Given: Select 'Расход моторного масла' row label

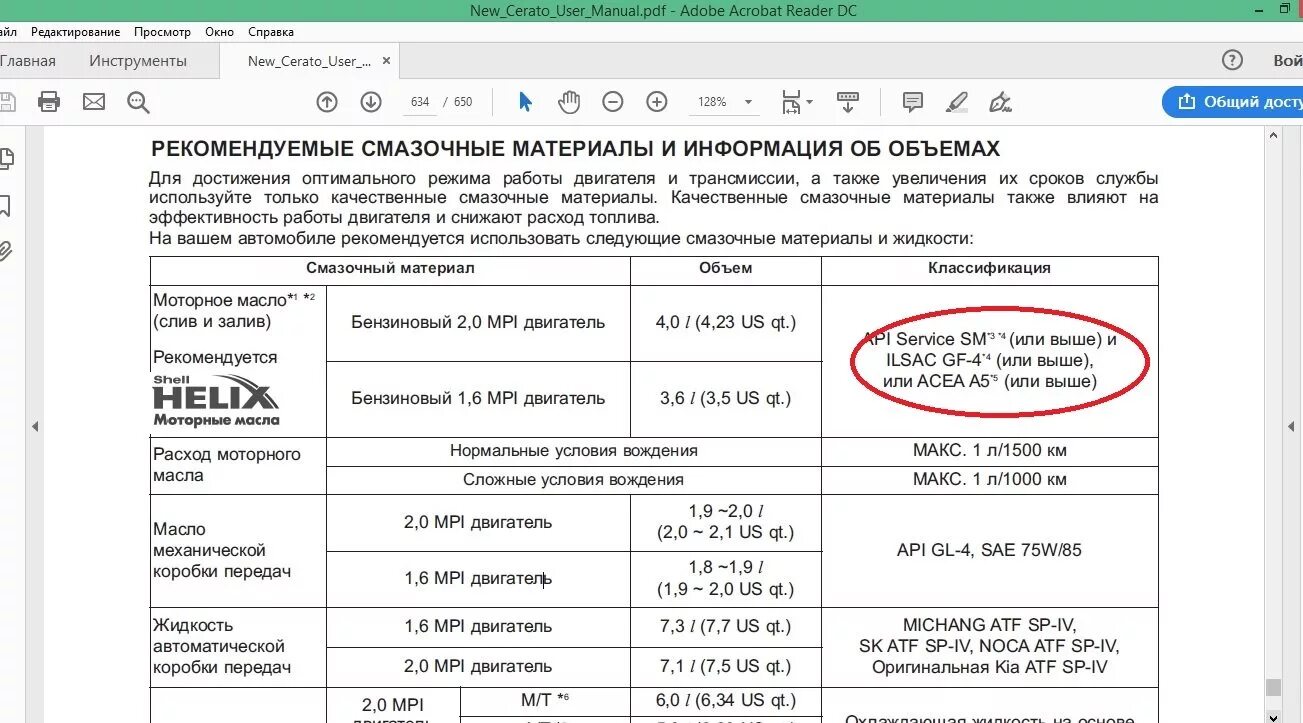Looking at the screenshot, I should click(x=226, y=465).
